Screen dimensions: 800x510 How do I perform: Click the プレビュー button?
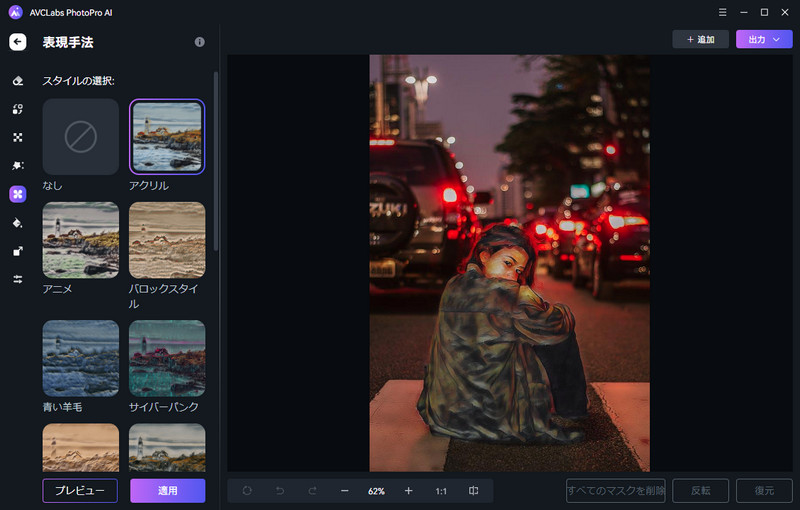[80, 491]
